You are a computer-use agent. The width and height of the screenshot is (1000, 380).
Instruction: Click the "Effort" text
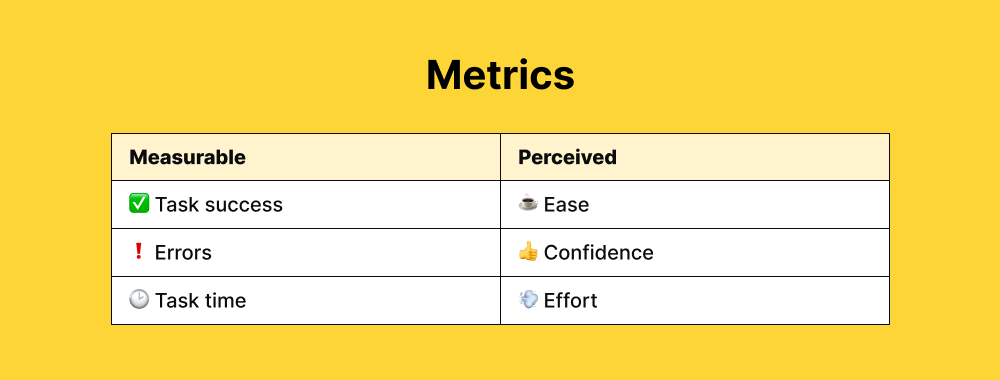coord(571,300)
